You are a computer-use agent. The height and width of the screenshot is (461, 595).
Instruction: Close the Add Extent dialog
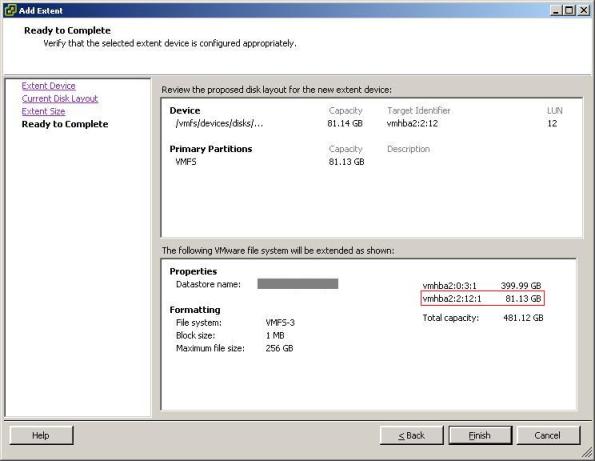584,10
